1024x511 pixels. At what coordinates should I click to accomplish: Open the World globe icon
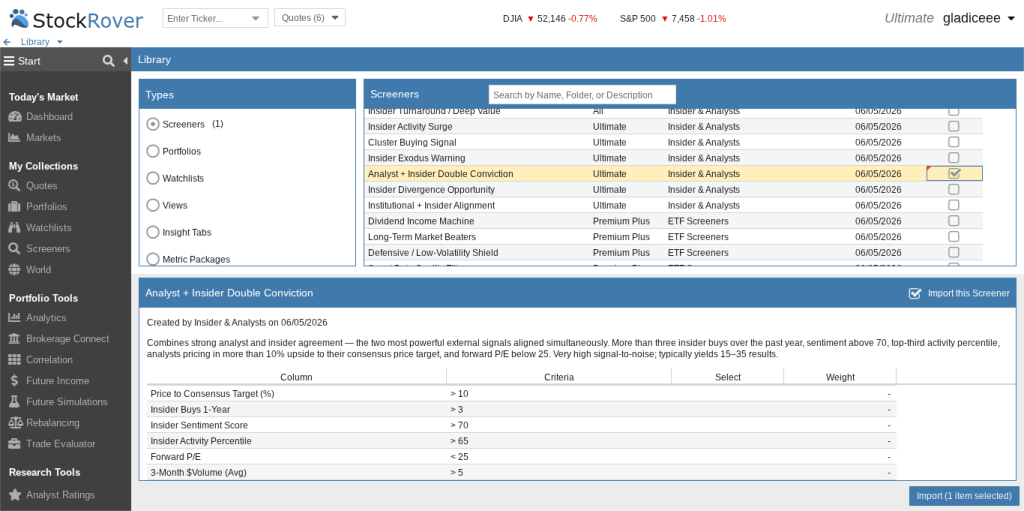14,269
